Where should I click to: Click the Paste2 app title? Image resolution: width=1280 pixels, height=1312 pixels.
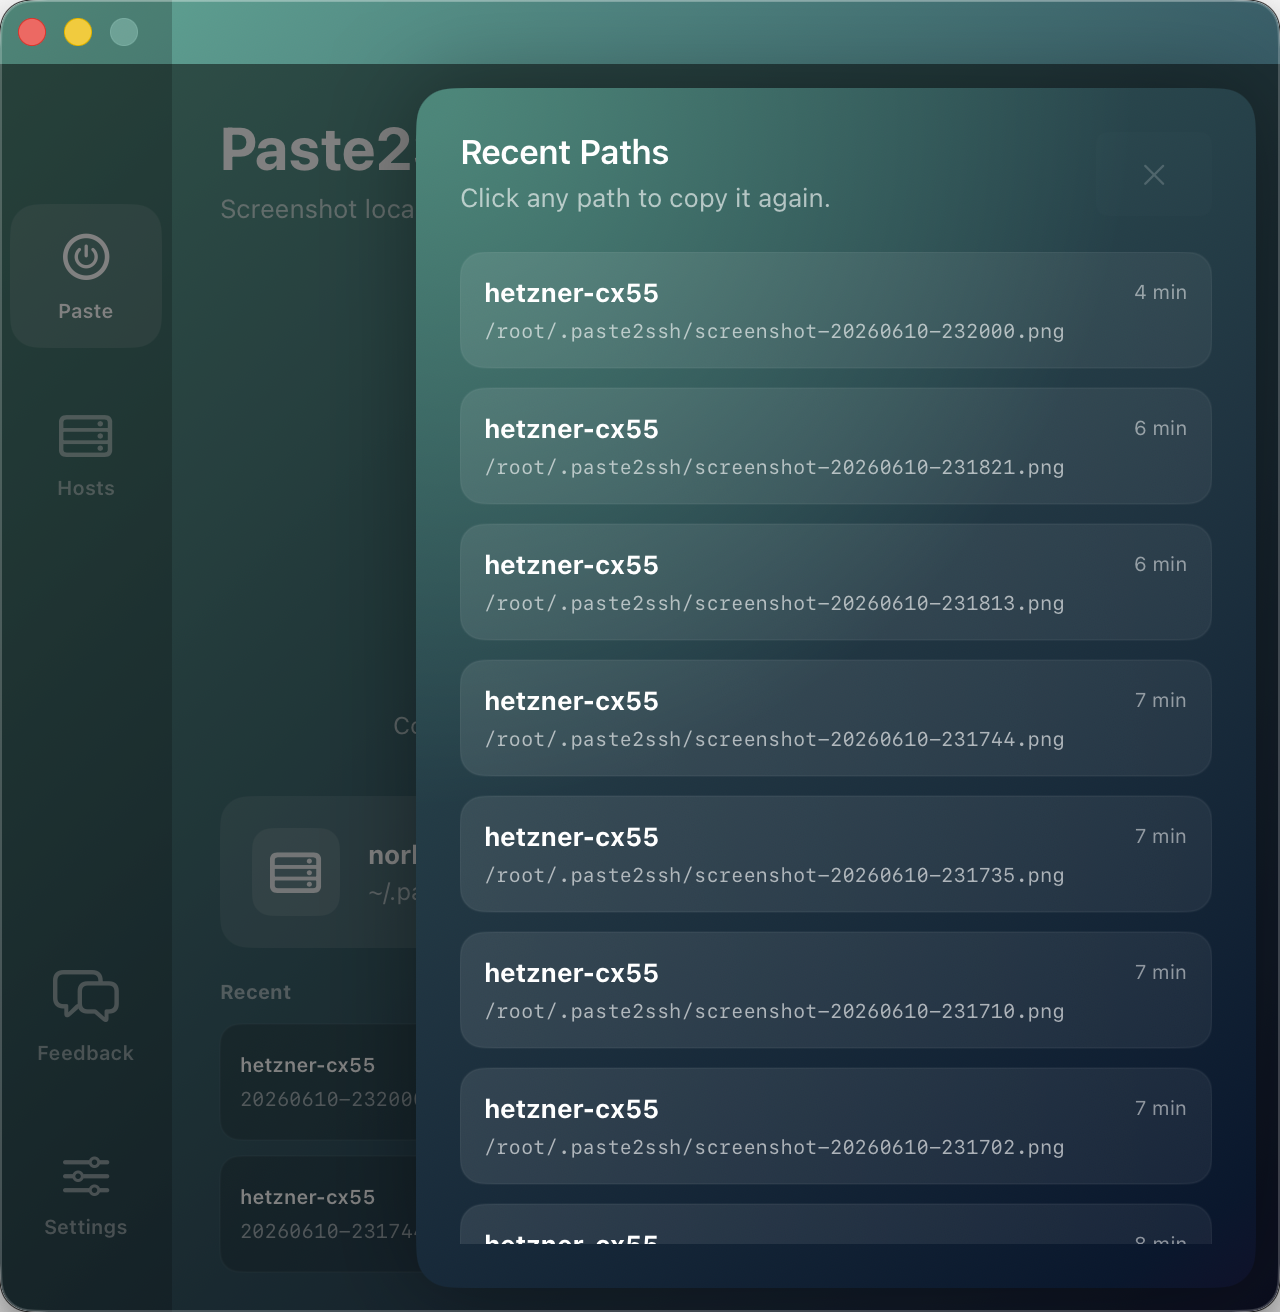316,150
